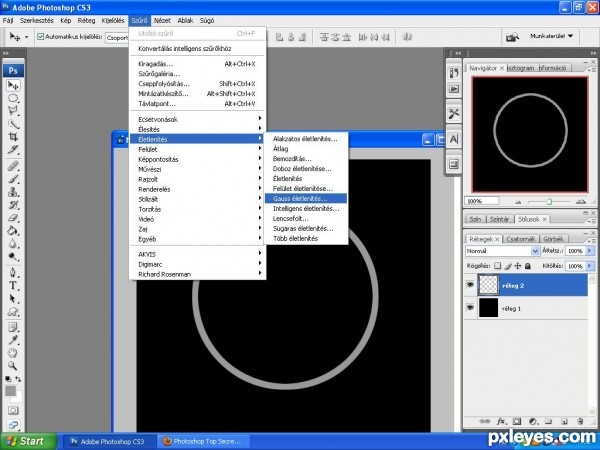The height and width of the screenshot is (450, 600).
Task: Toggle Quick Mask mode
Action: 13,411
